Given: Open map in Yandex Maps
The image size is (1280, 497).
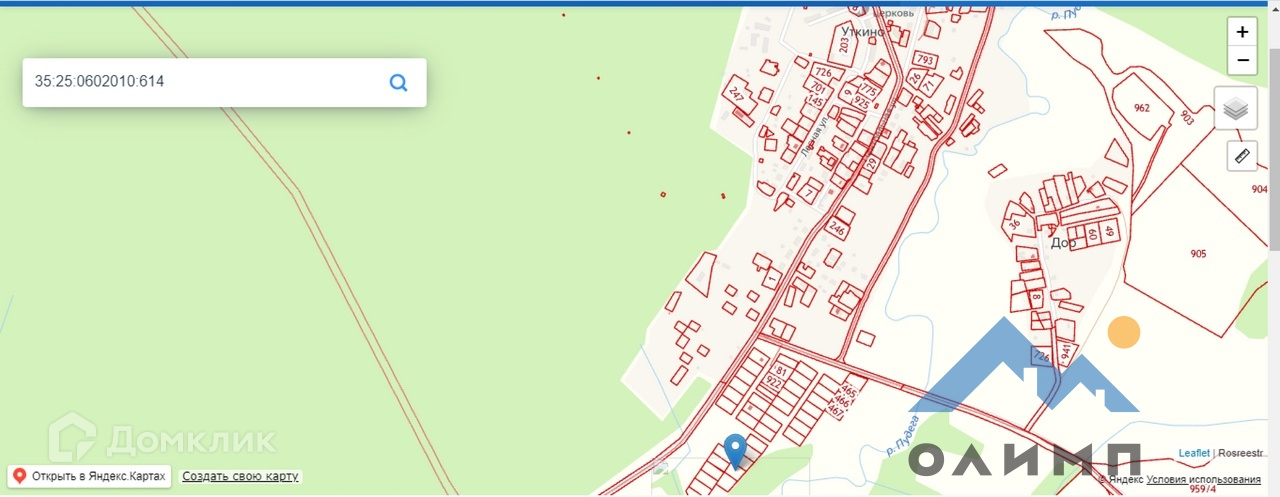Looking at the screenshot, I should 89,476.
